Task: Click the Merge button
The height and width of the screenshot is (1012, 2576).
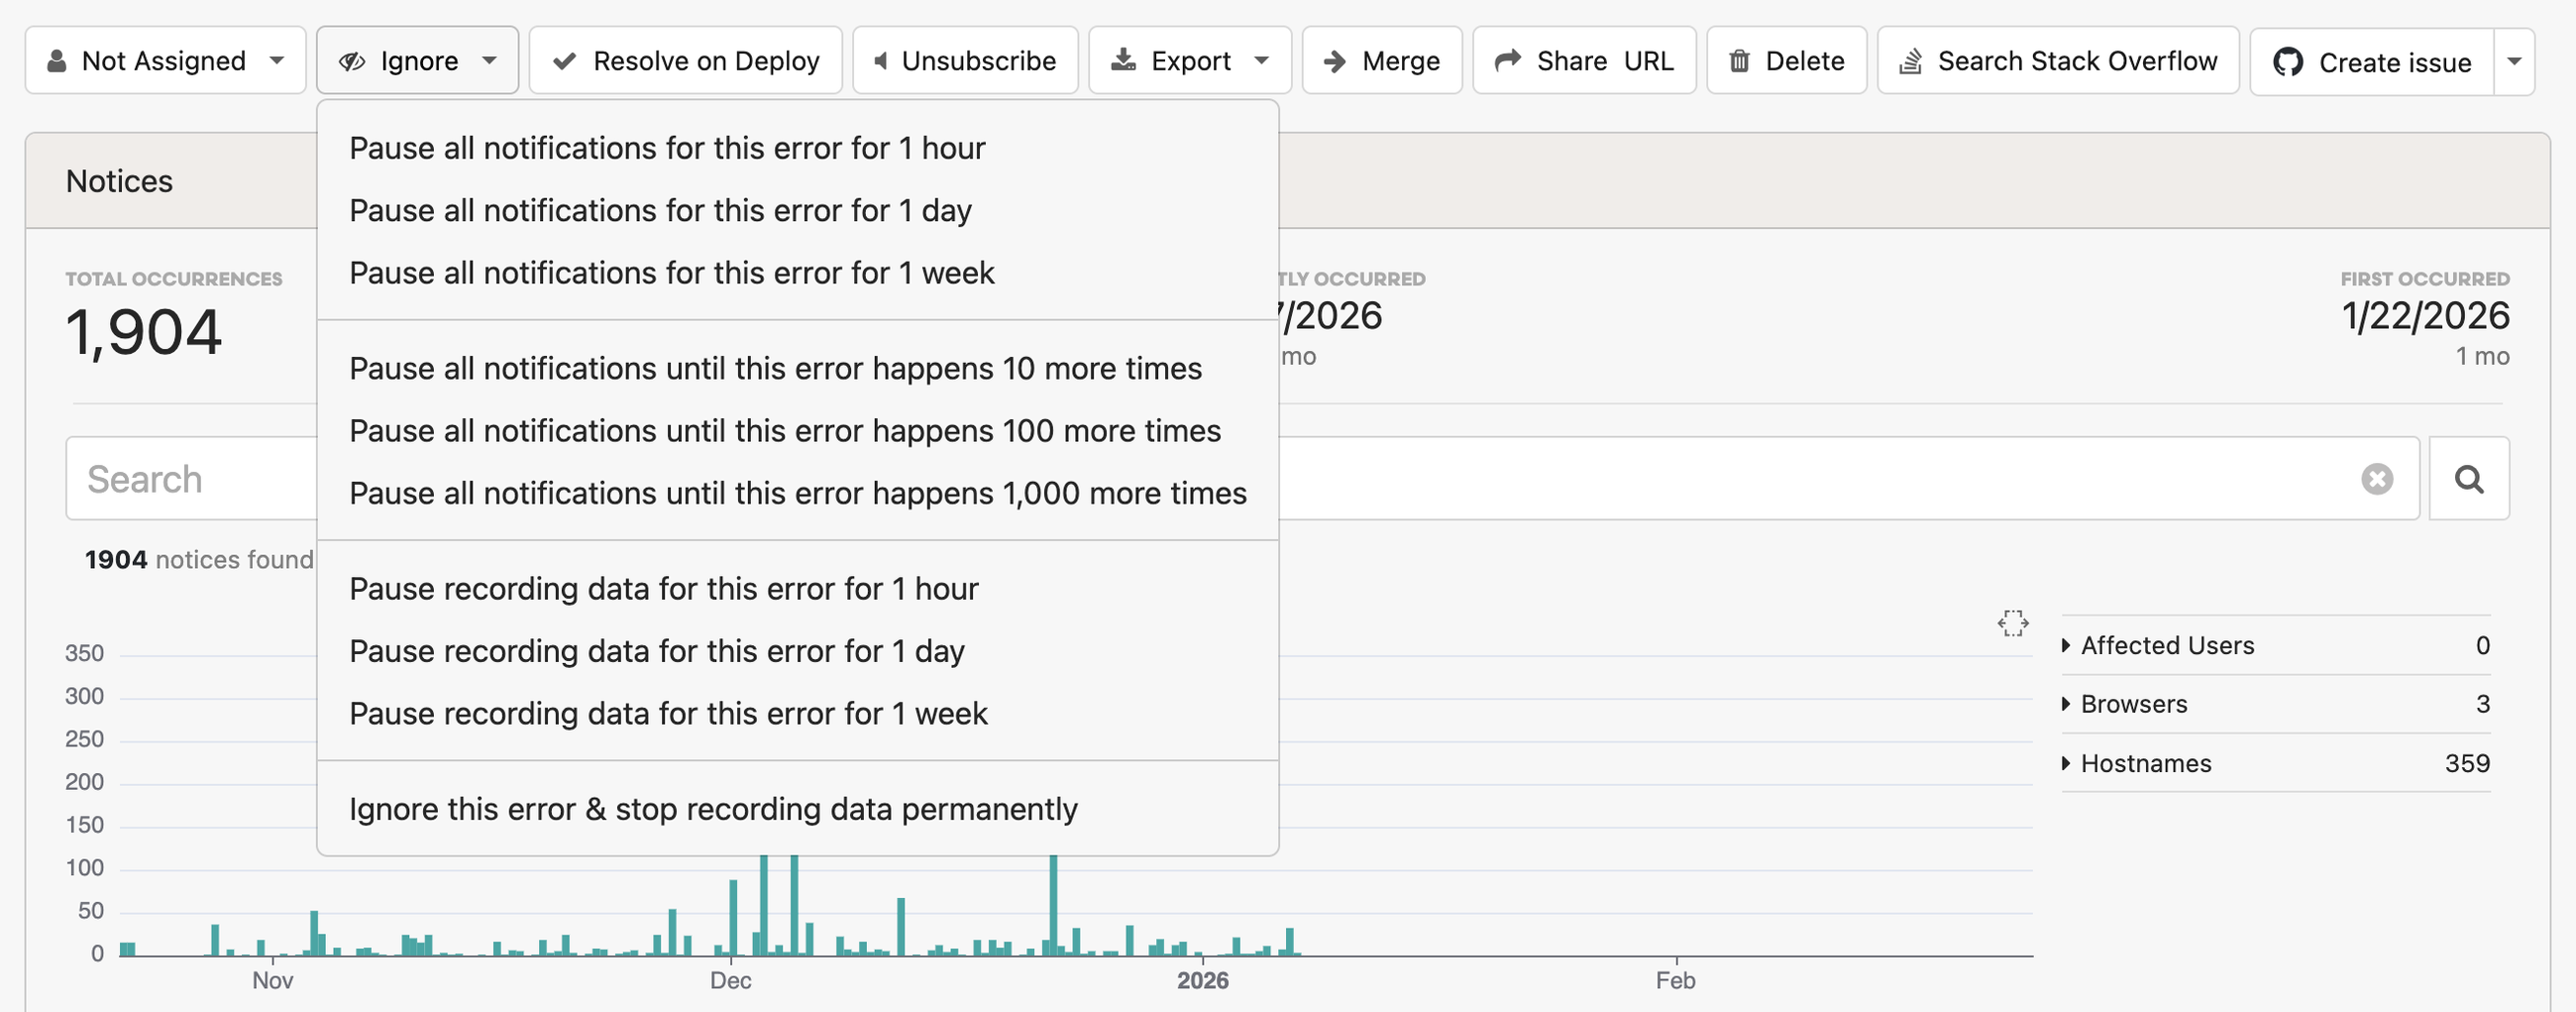Action: point(1383,61)
